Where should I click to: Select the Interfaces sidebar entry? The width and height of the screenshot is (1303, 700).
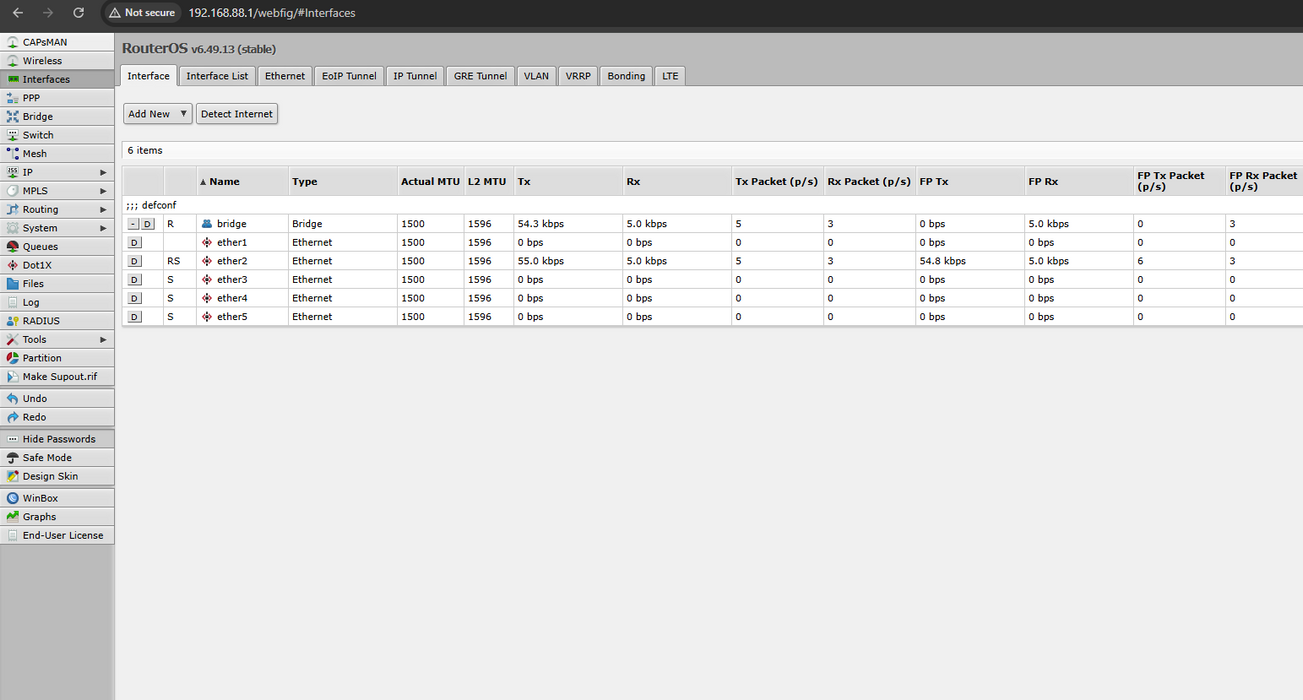coord(57,79)
